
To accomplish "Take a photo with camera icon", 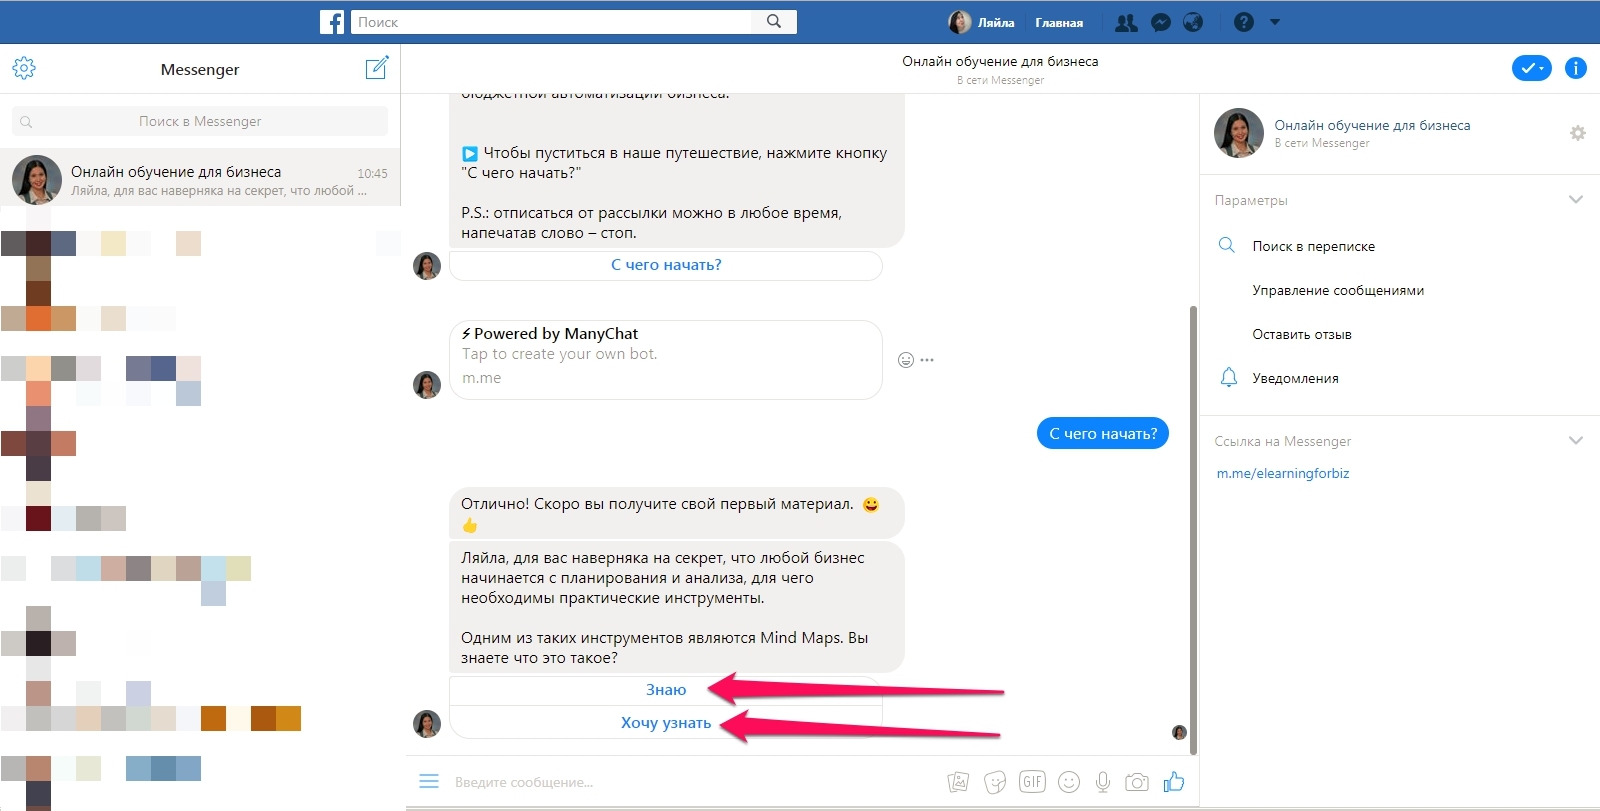I will coord(1137,782).
